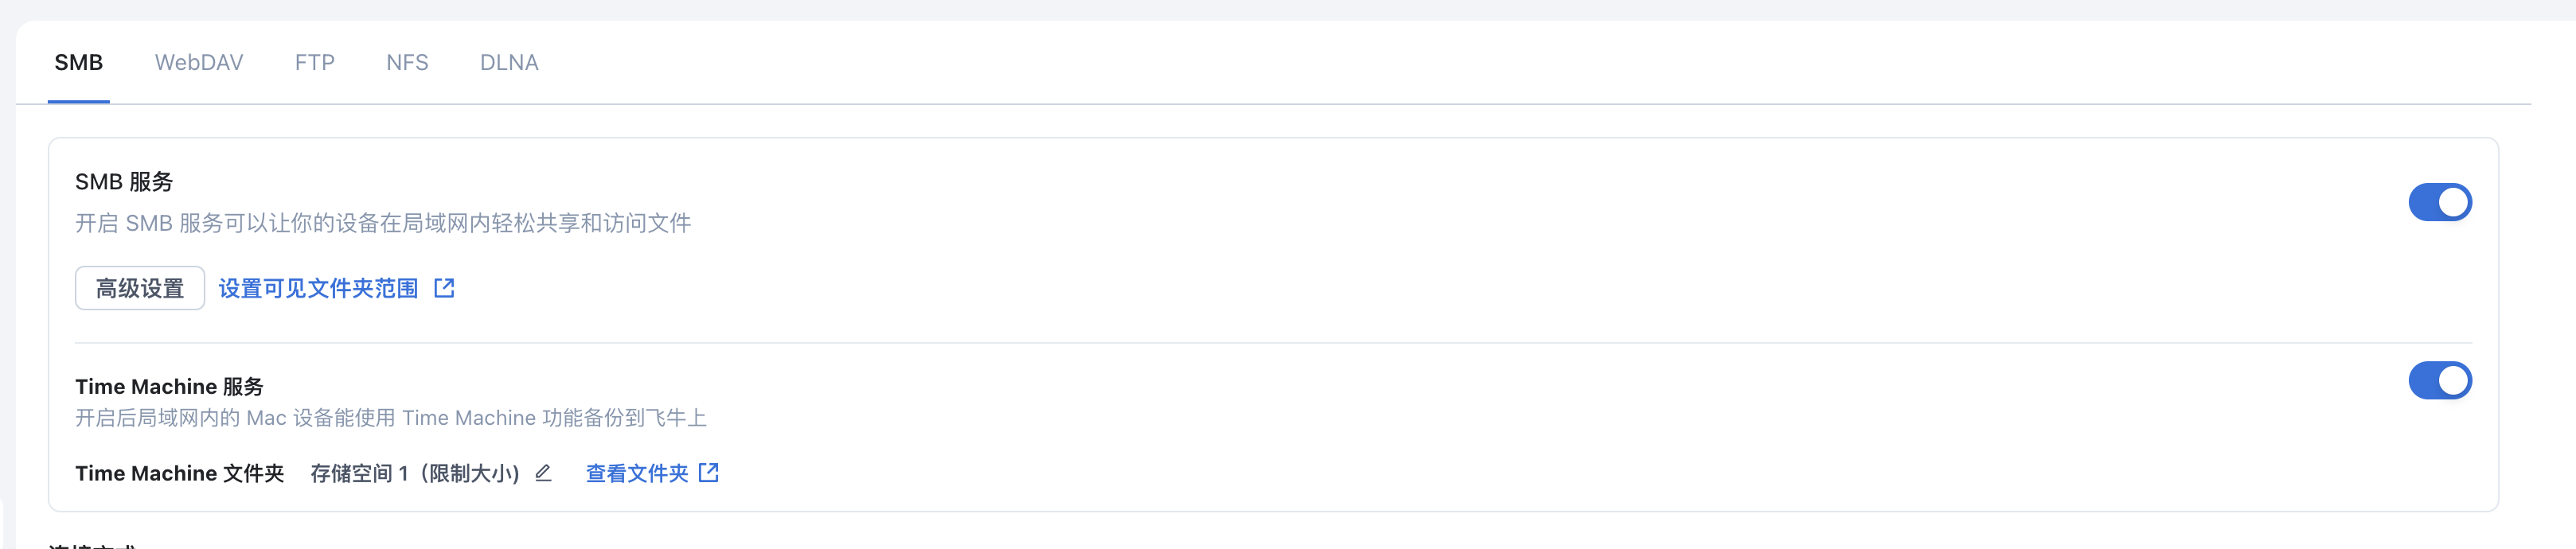Open the external-link icon beside 查看文件夹

coord(708,472)
